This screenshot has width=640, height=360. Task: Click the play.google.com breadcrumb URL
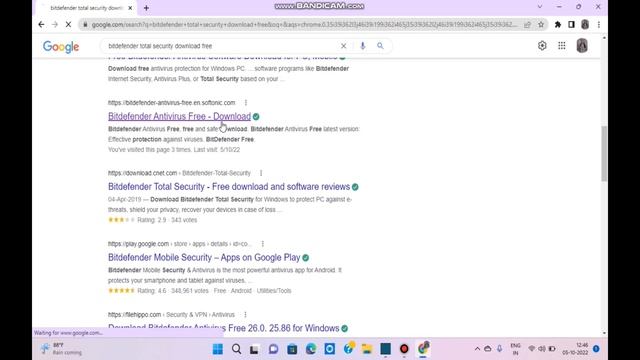(180, 244)
